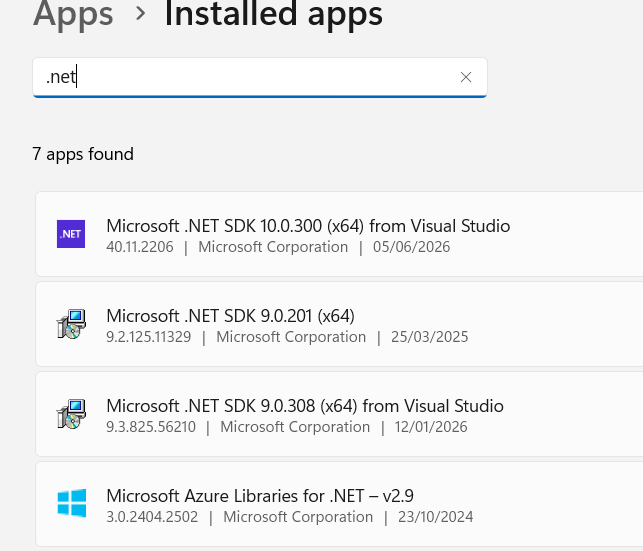This screenshot has height=551, width=643.
Task: Click the .NET SDK 9.0.201 installer icon
Action: (x=71, y=324)
